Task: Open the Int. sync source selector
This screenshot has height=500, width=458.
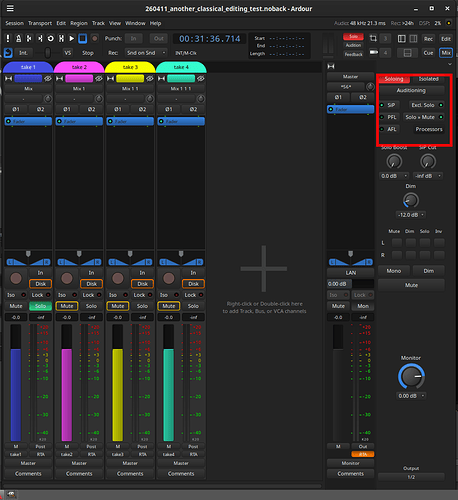Action: 23,53
